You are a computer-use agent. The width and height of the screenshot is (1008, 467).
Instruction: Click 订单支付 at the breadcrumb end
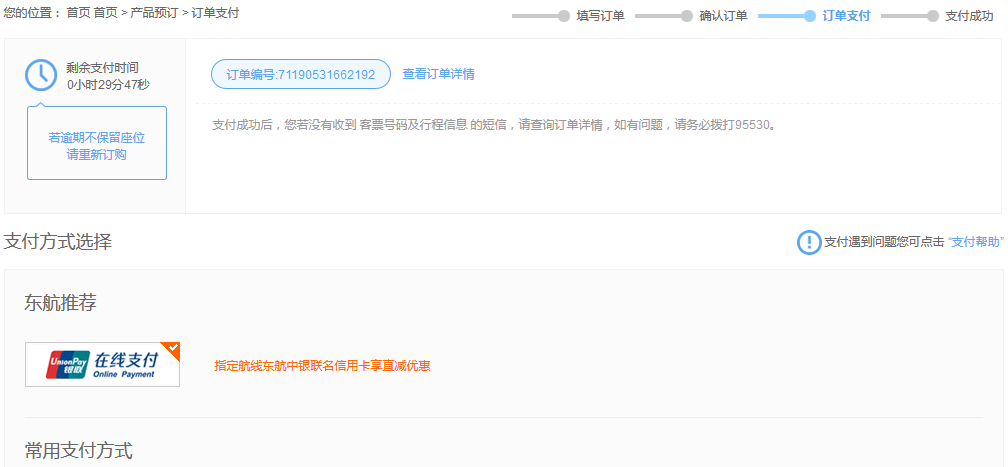[x=215, y=13]
